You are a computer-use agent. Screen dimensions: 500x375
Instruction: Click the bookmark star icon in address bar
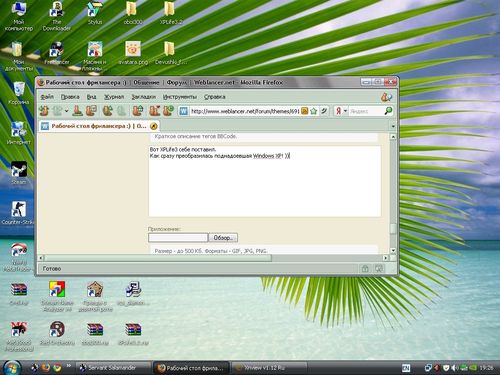tap(313, 111)
